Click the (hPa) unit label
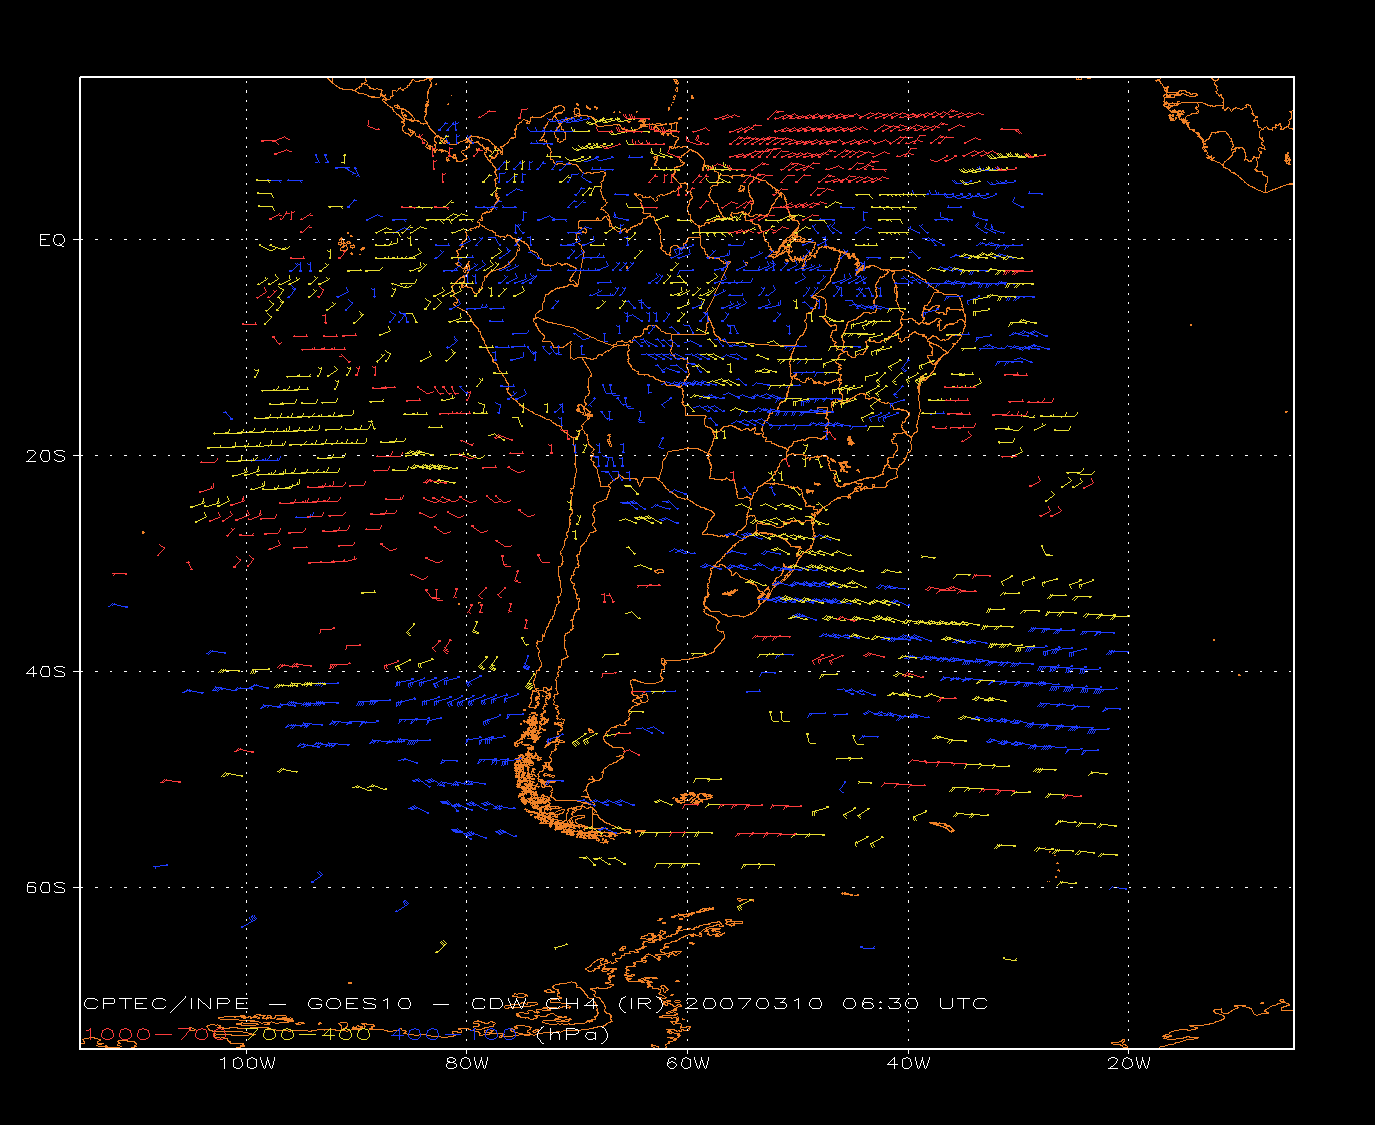This screenshot has width=1375, height=1125. click(573, 1034)
